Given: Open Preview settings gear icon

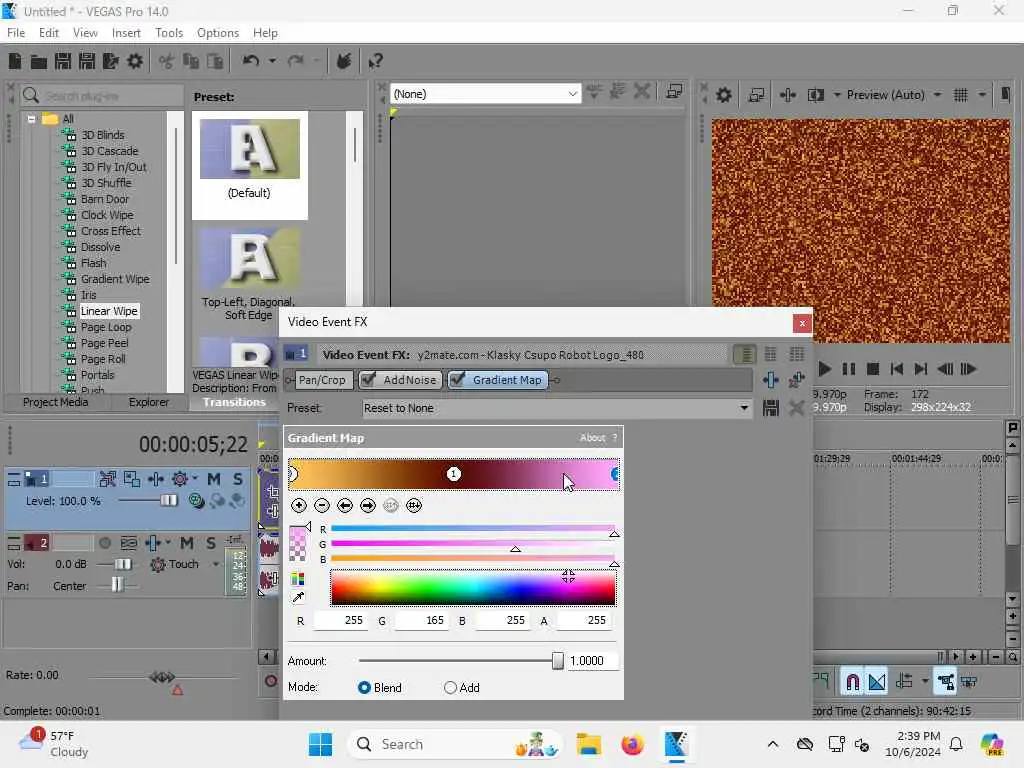Looking at the screenshot, I should 724,95.
